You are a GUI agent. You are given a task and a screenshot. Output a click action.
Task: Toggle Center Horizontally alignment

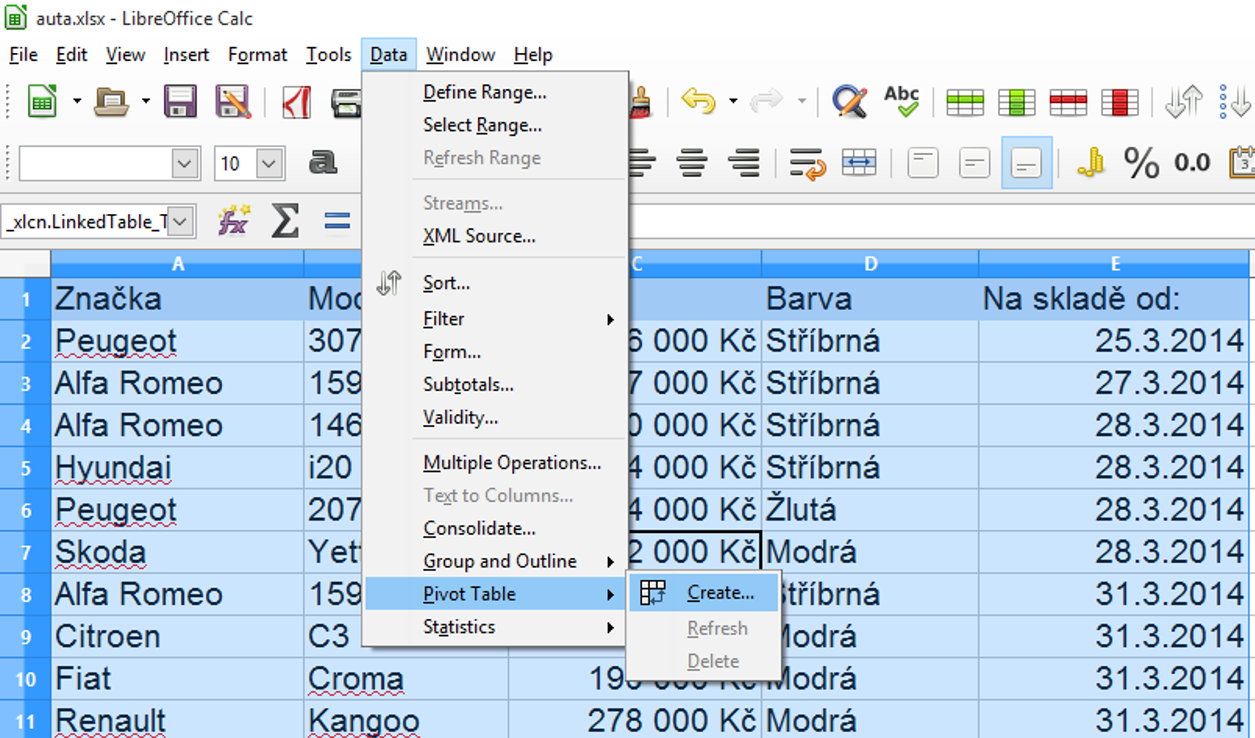692,163
